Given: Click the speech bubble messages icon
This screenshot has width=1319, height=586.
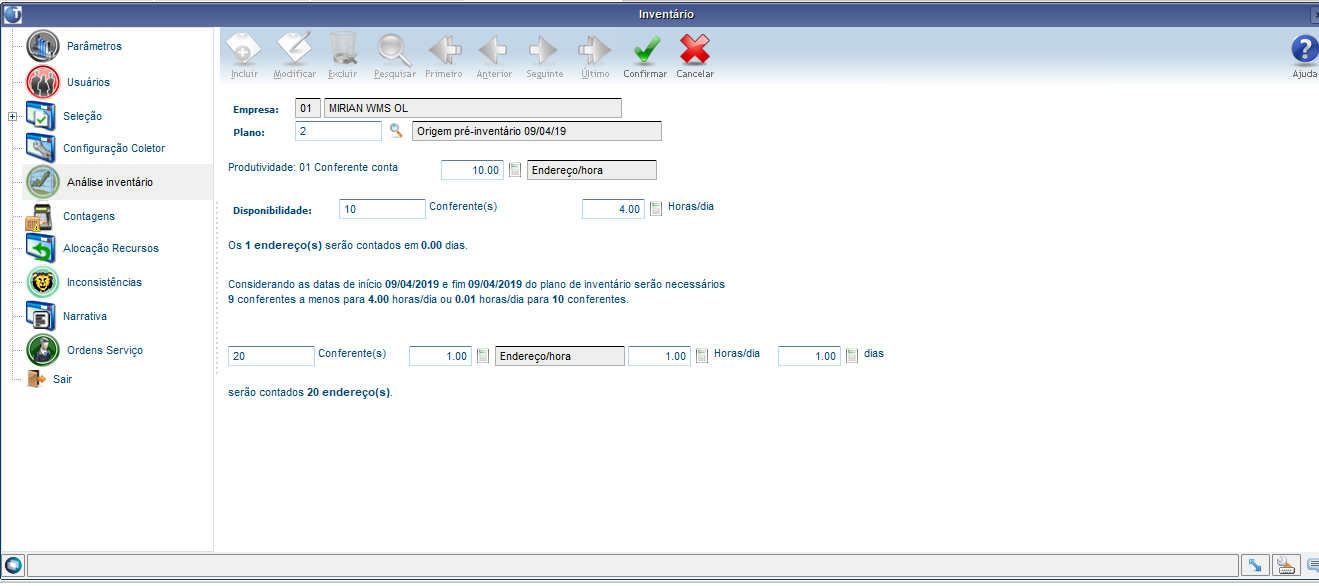Looking at the screenshot, I should pos(1313,565).
